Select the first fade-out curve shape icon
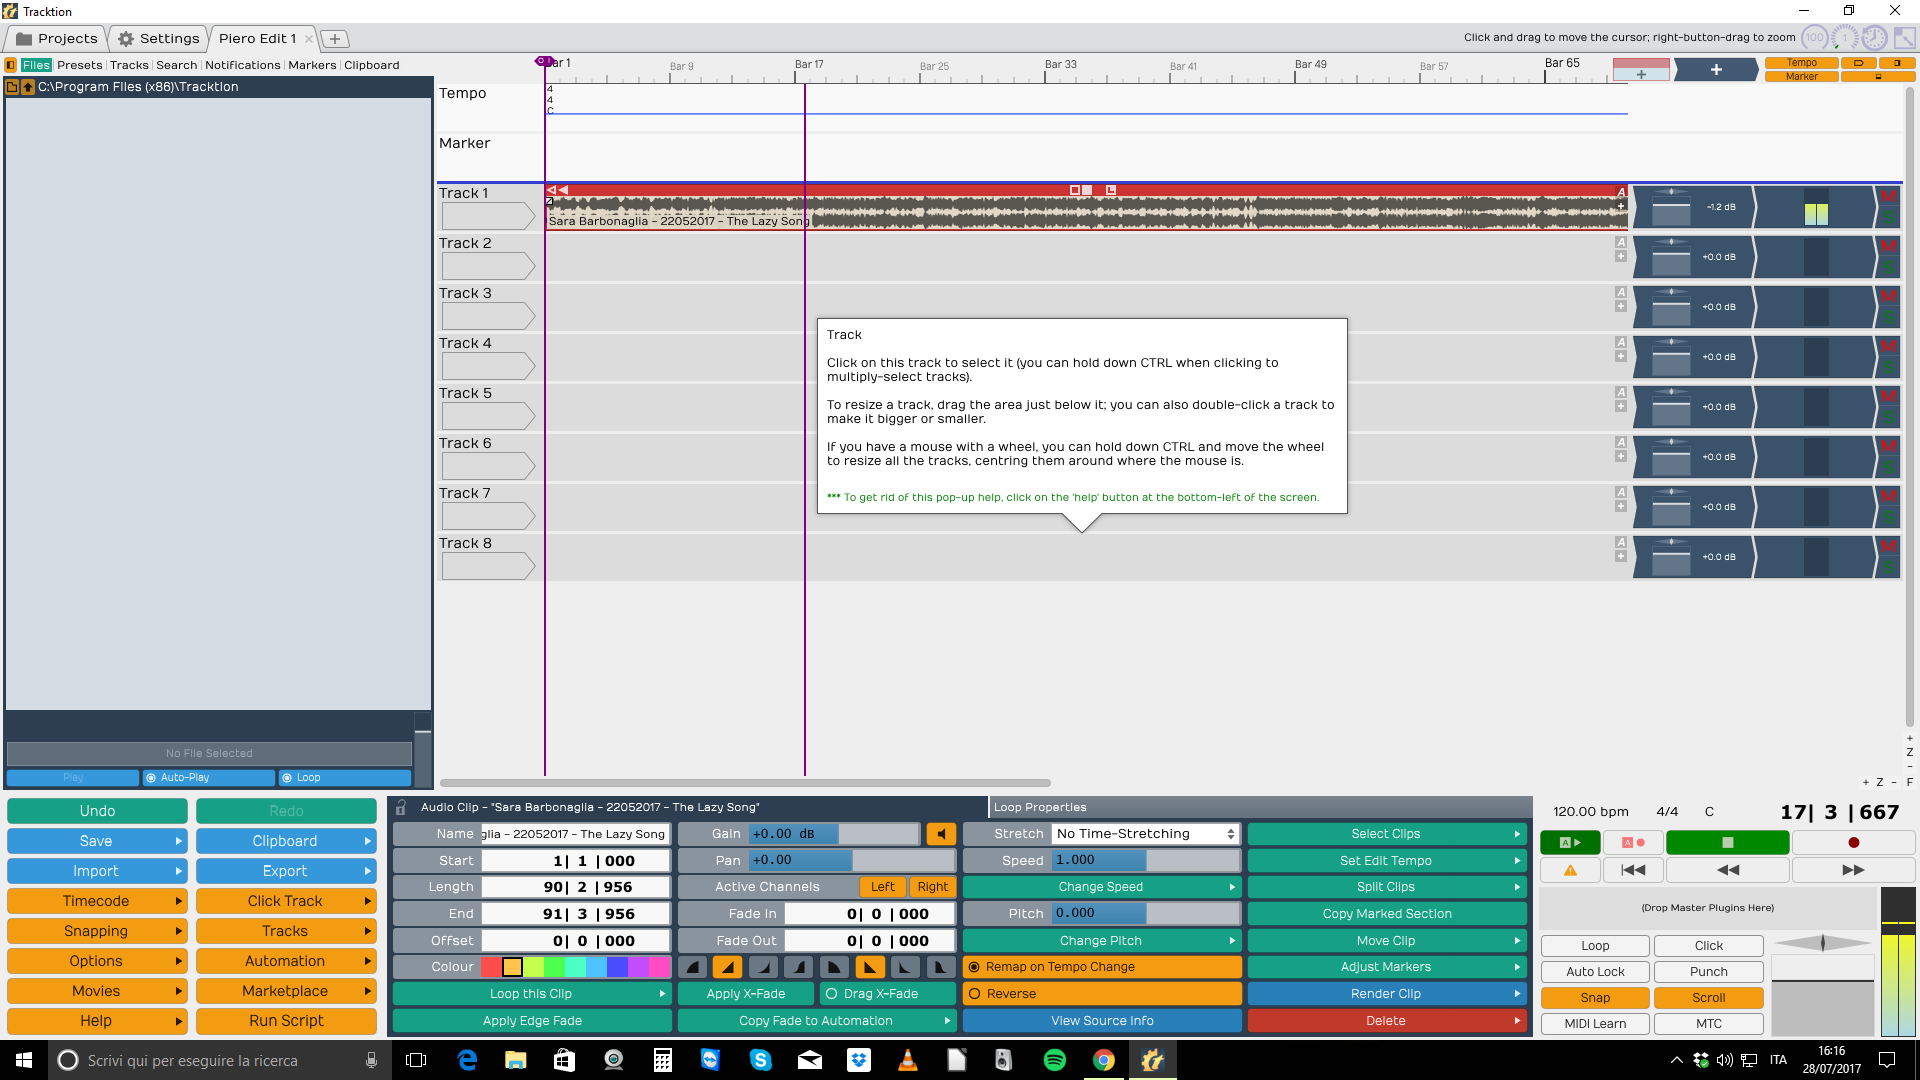Screen dimensions: 1920x1080 click(834, 967)
